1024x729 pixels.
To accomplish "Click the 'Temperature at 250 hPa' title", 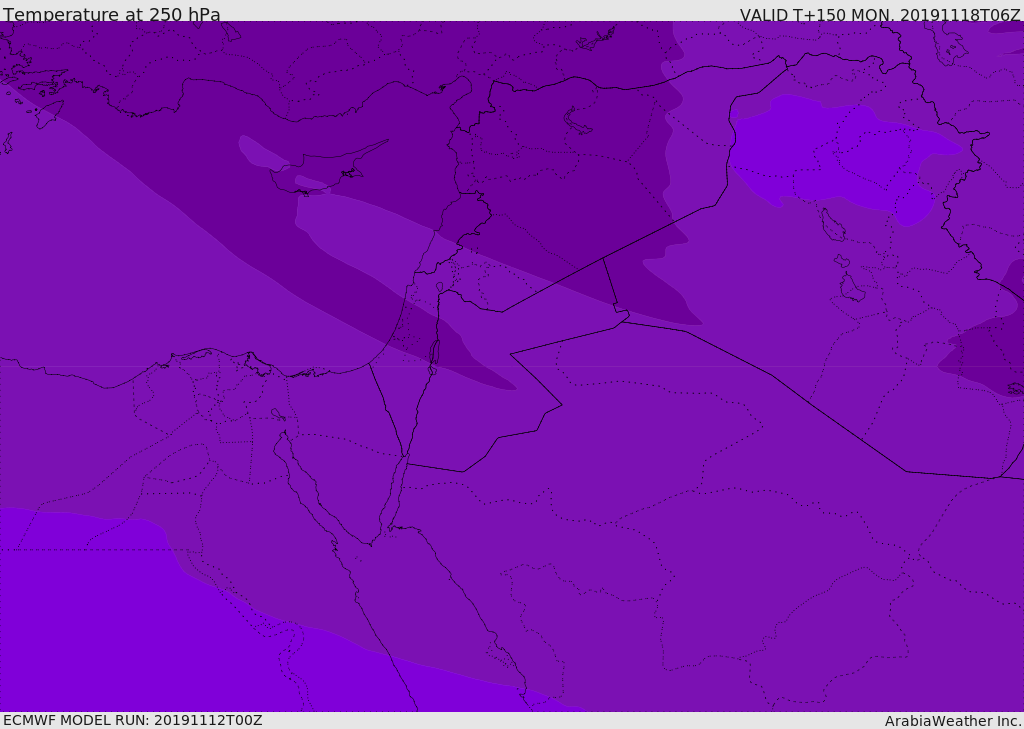I will 112,14.
